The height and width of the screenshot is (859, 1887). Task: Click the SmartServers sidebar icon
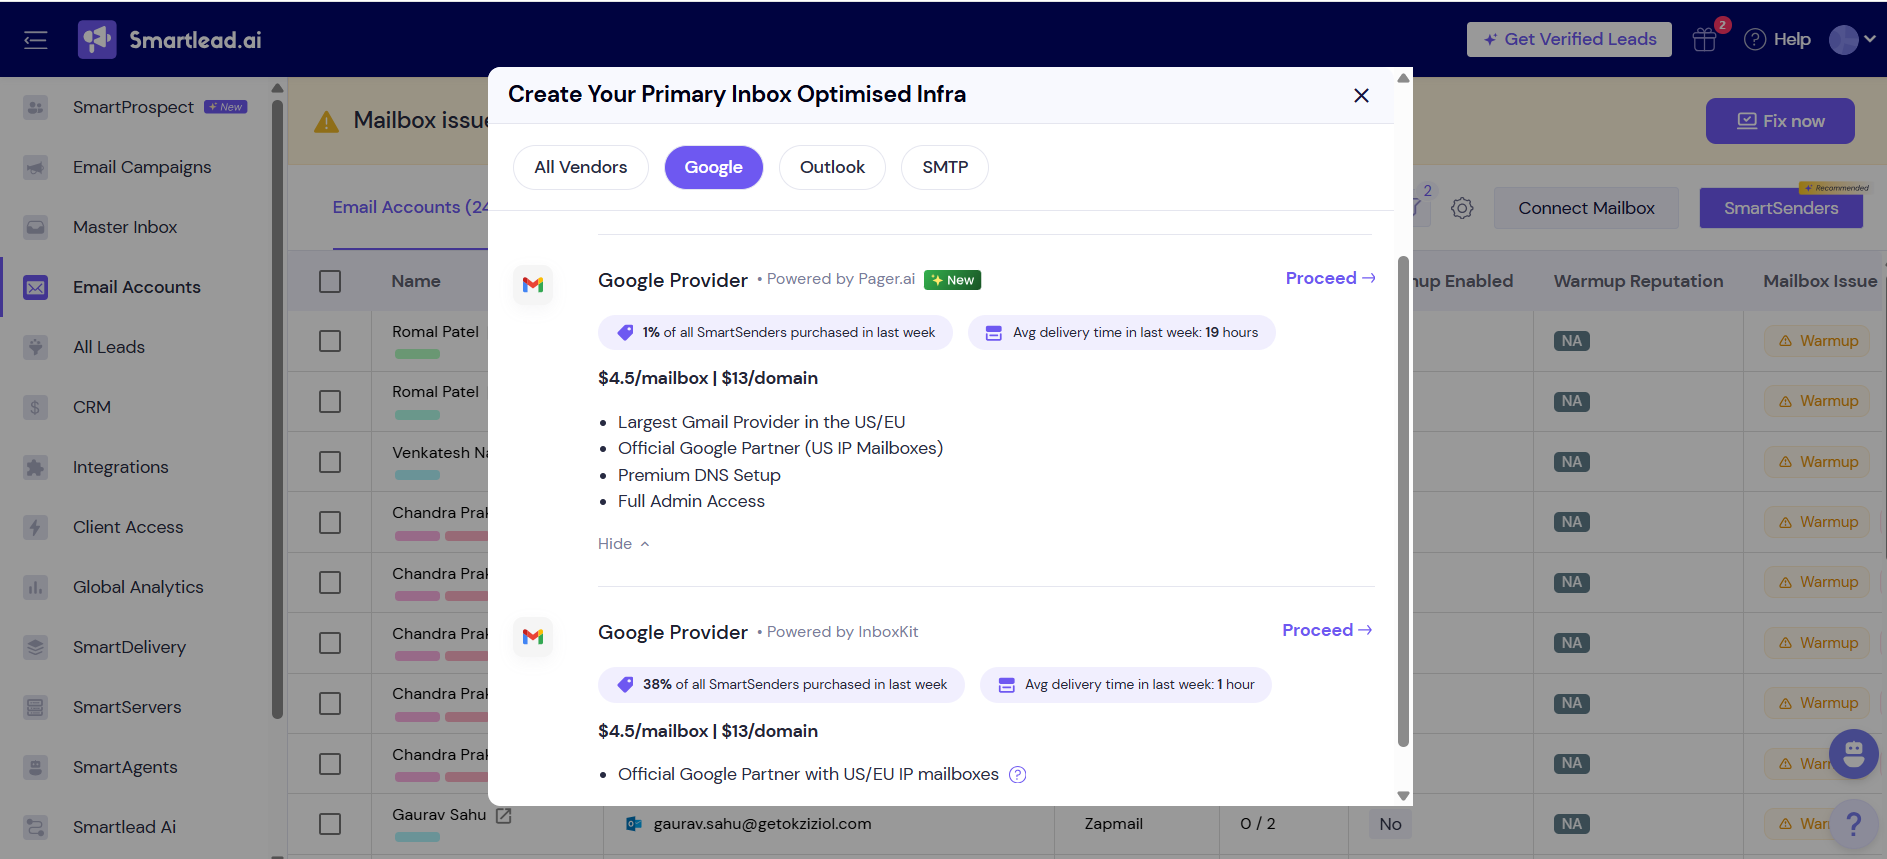click(36, 707)
